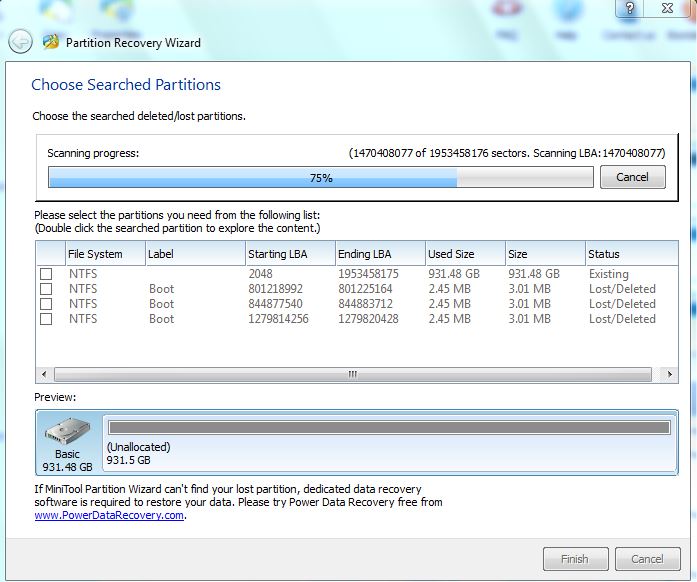
Task: Click the left scroll arrow of partition list
Action: pos(44,374)
